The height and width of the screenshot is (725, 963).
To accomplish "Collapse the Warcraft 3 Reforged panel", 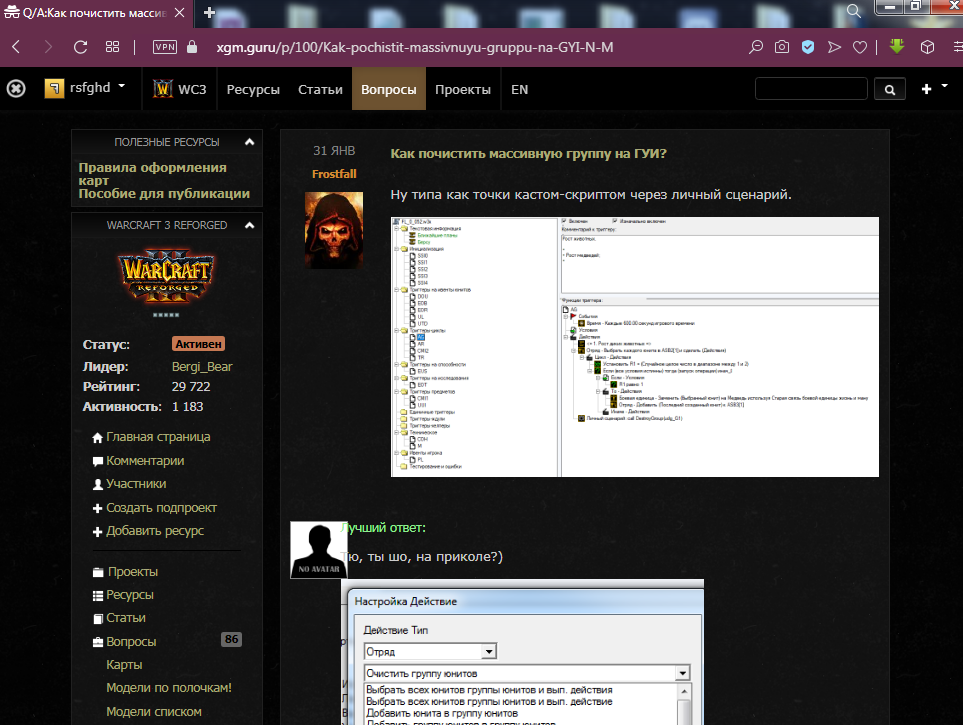I will pos(249,225).
